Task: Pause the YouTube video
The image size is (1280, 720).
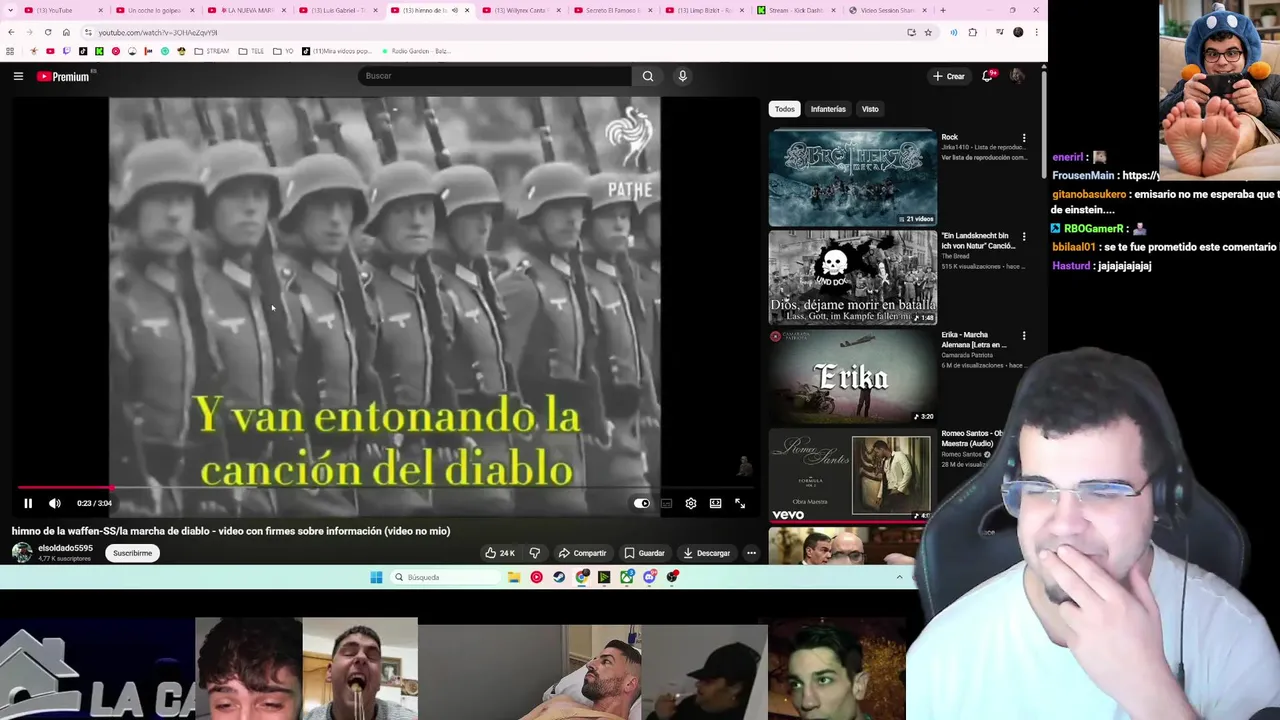Action: (28, 503)
